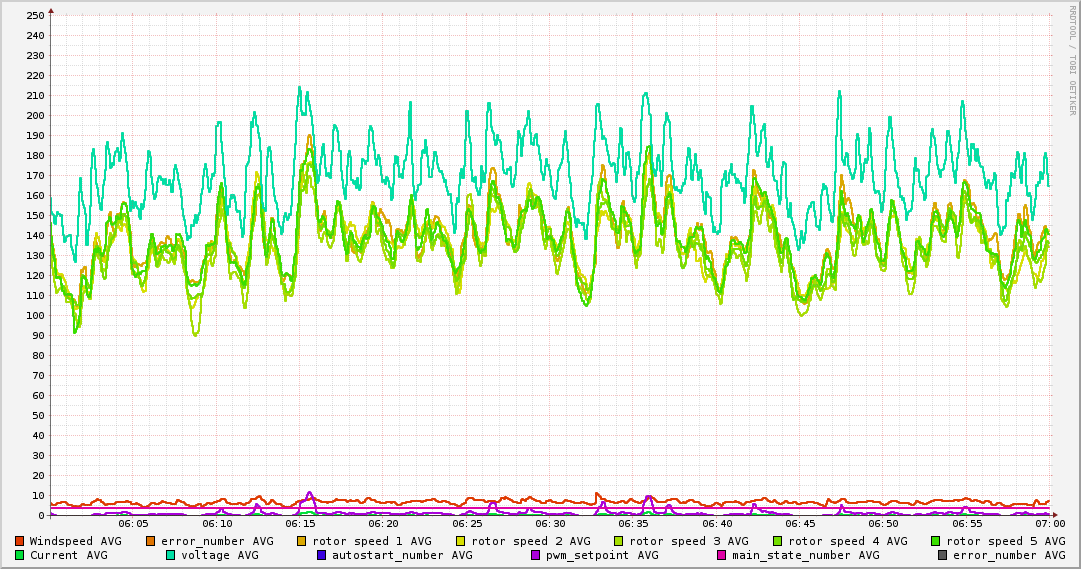
Task: Click the 10 value on the vertical axis
Action: pyautogui.click(x=38, y=495)
